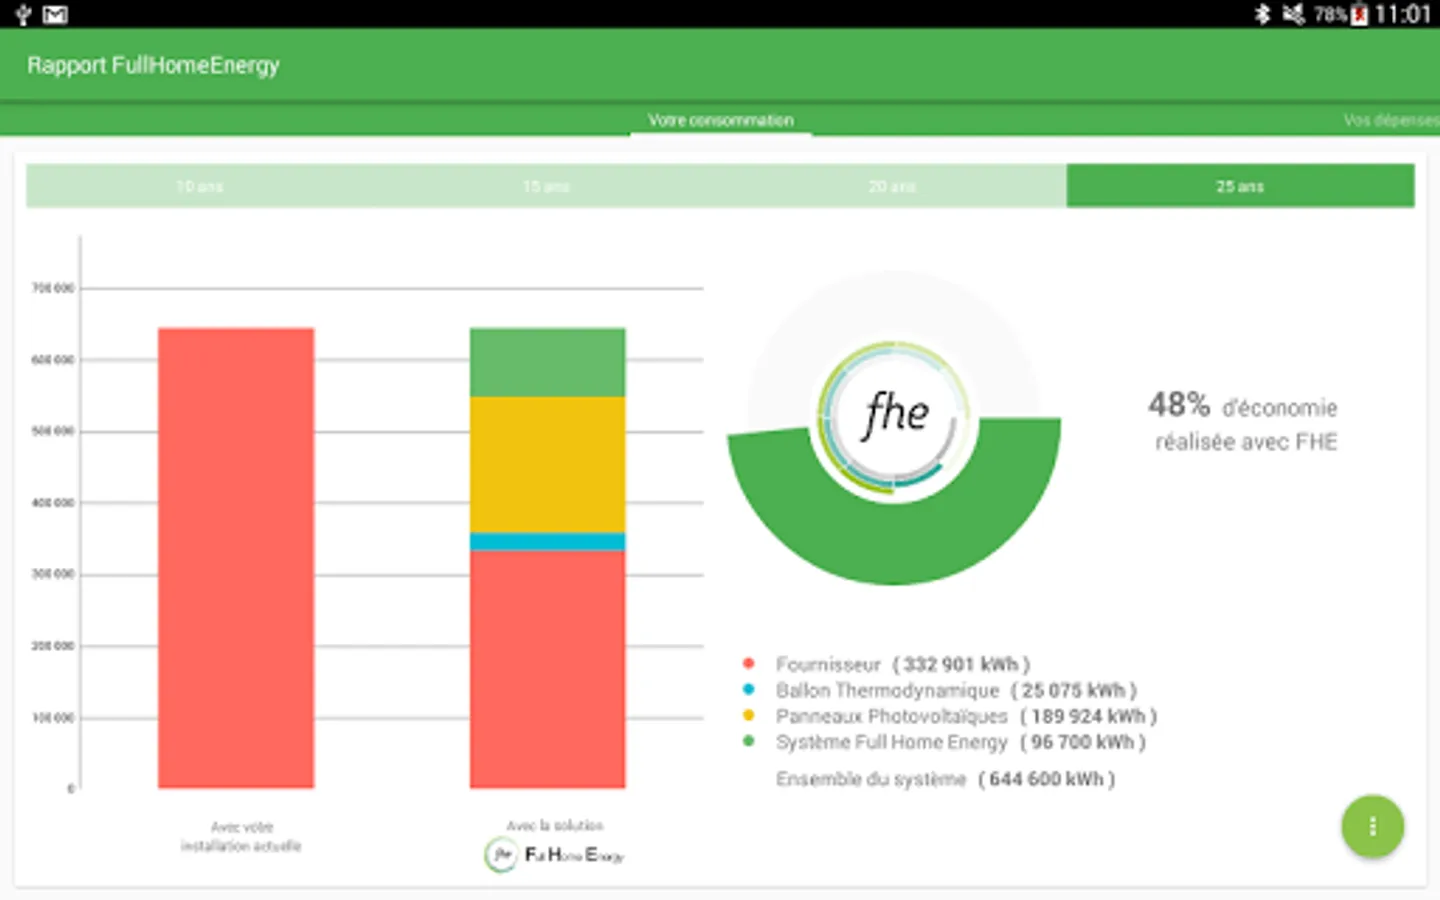
Task: Tap the Fournisseur (332 901 kWh) entry
Action: (x=902, y=664)
